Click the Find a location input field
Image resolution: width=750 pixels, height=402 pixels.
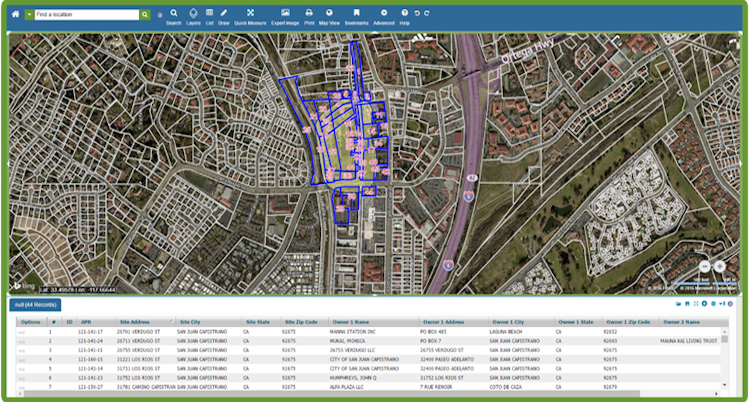coord(87,15)
